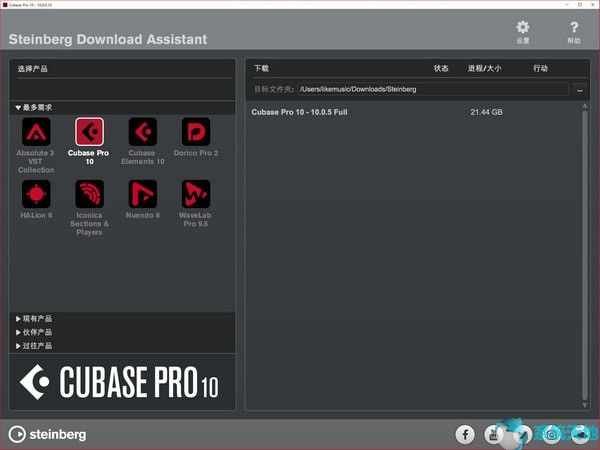Click the scrollbar down arrow in the download list
This screenshot has height=450, width=600.
585,405
